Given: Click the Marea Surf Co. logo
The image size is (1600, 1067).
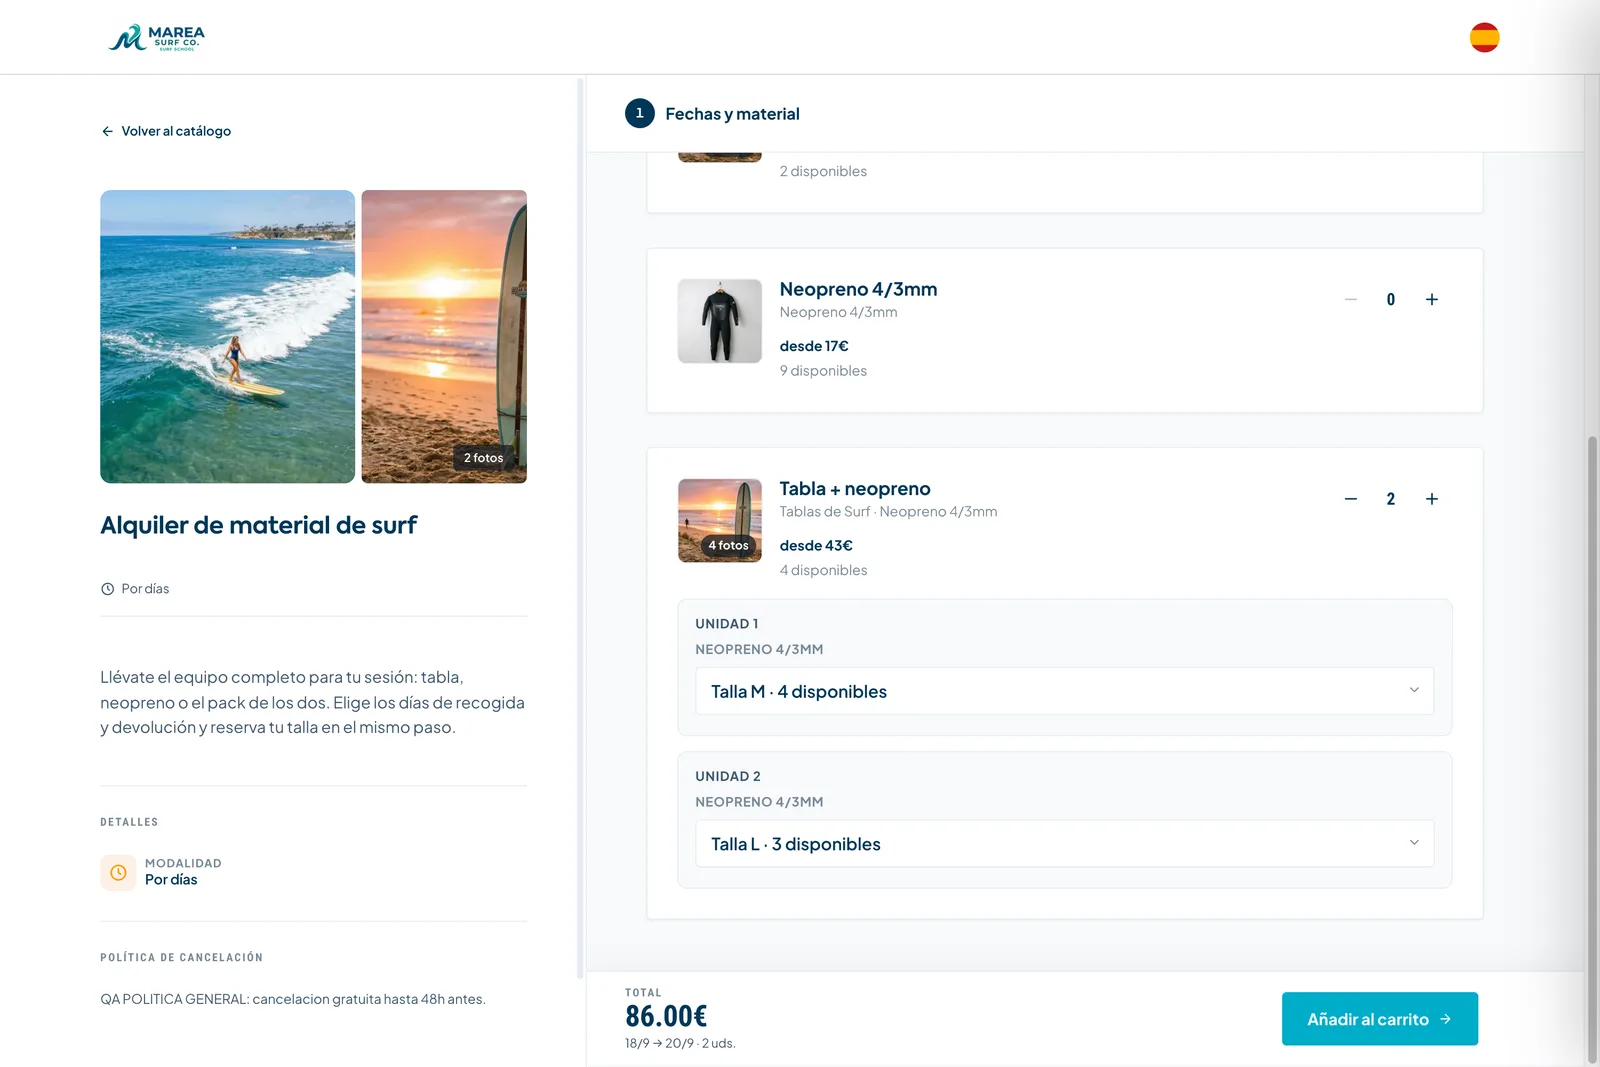Looking at the screenshot, I should coord(156,38).
